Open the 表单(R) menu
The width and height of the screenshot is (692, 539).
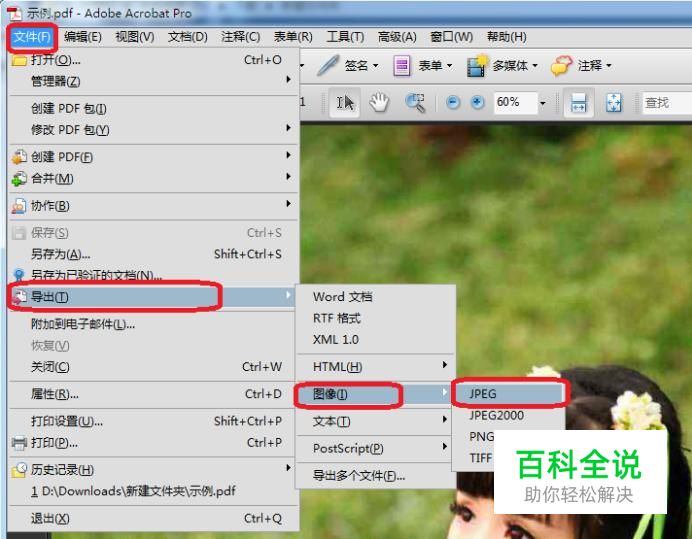pos(293,37)
